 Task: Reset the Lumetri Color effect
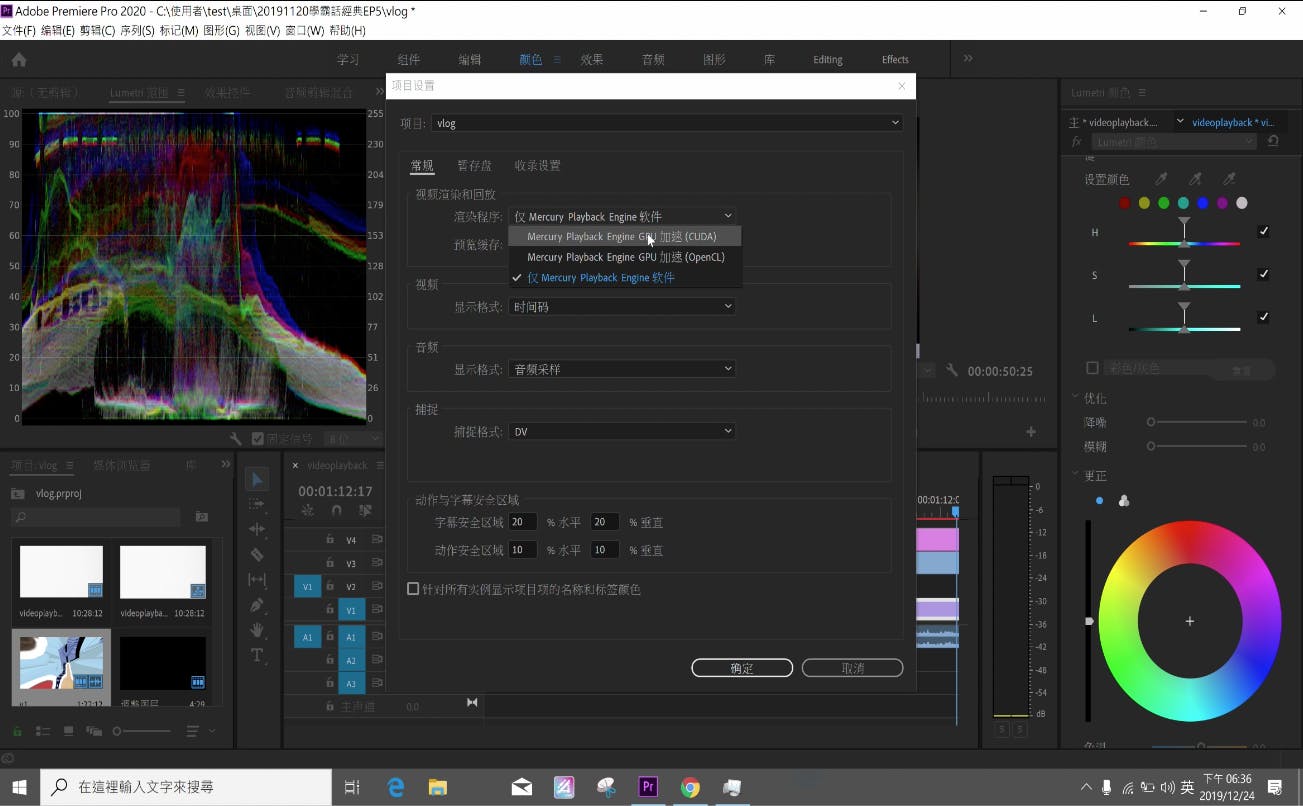coord(1273,142)
